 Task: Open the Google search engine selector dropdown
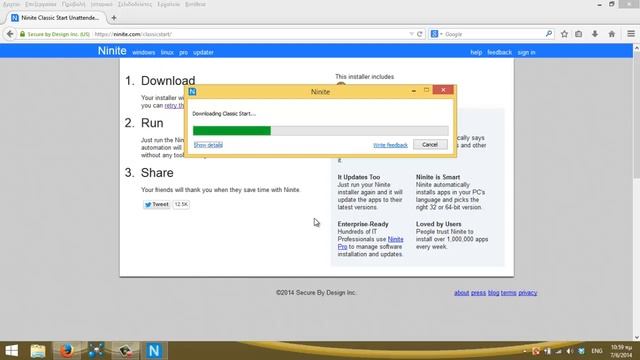click(x=436, y=34)
